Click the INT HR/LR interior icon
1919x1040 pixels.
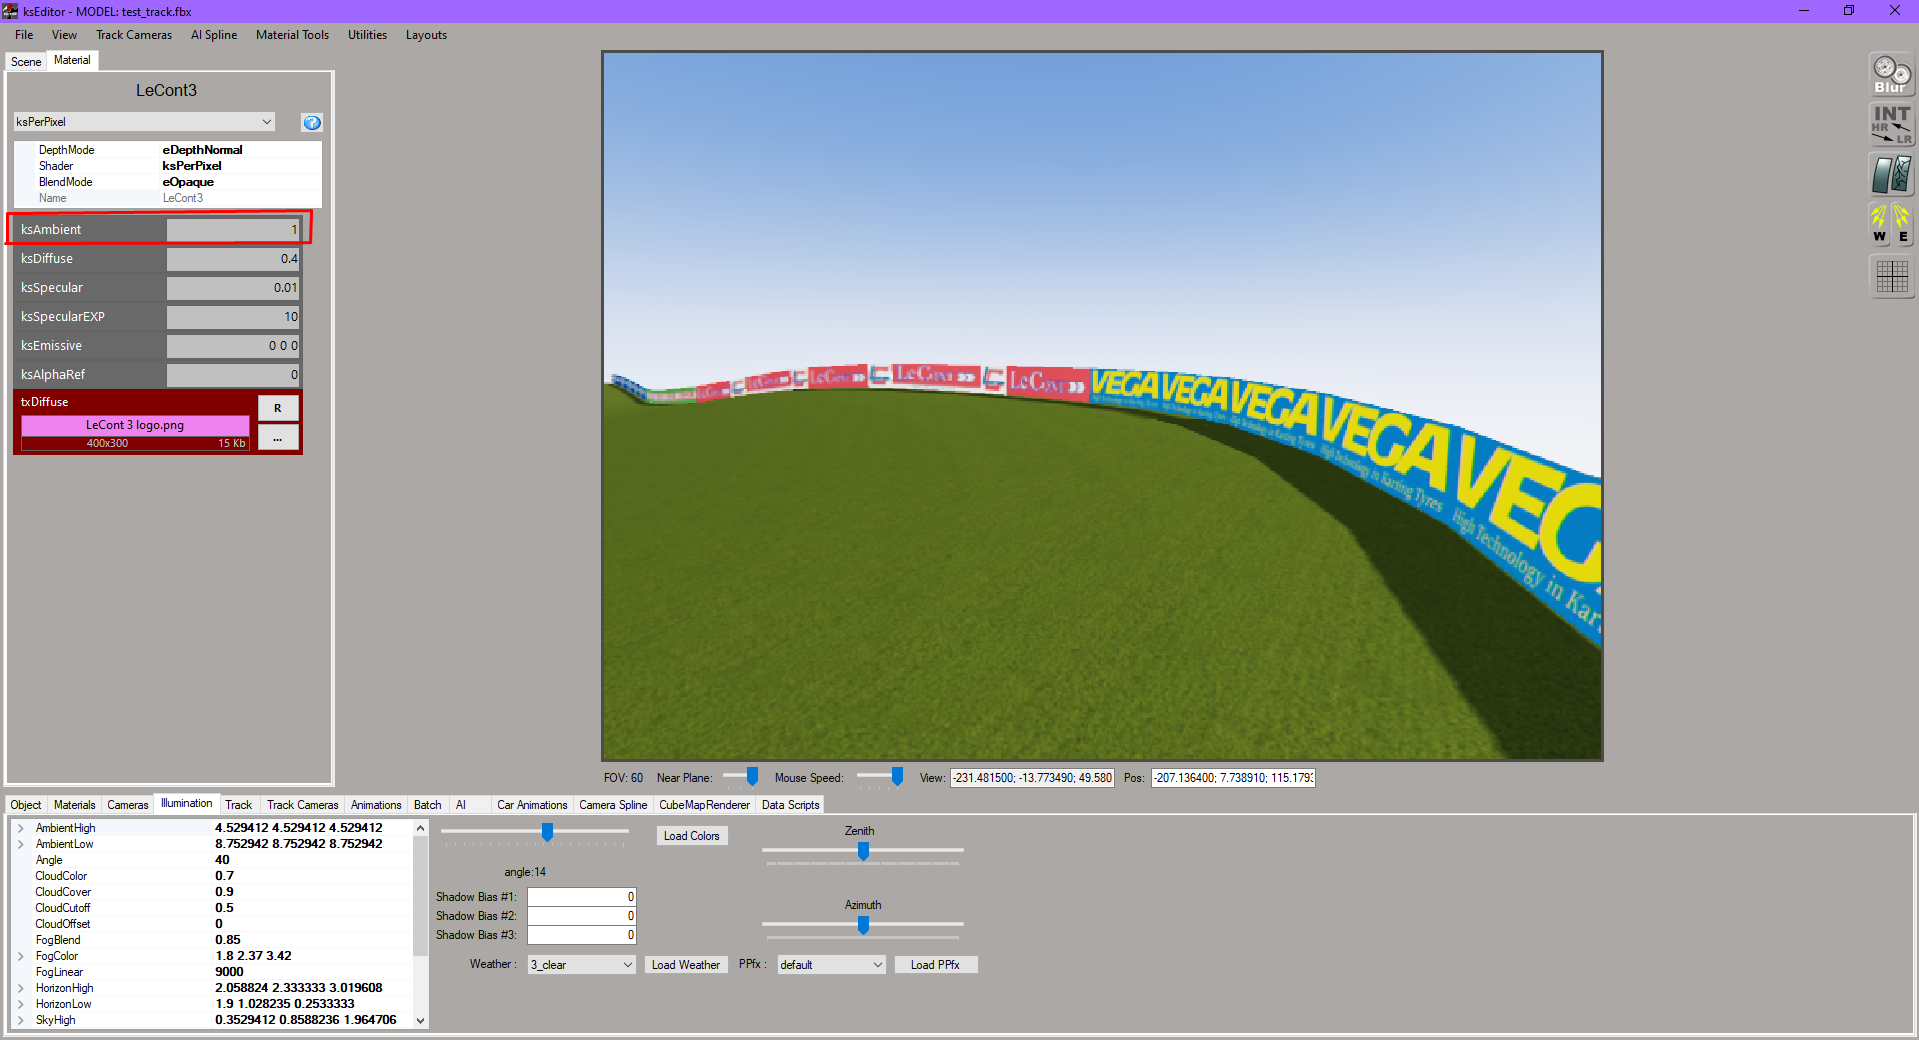pos(1892,124)
